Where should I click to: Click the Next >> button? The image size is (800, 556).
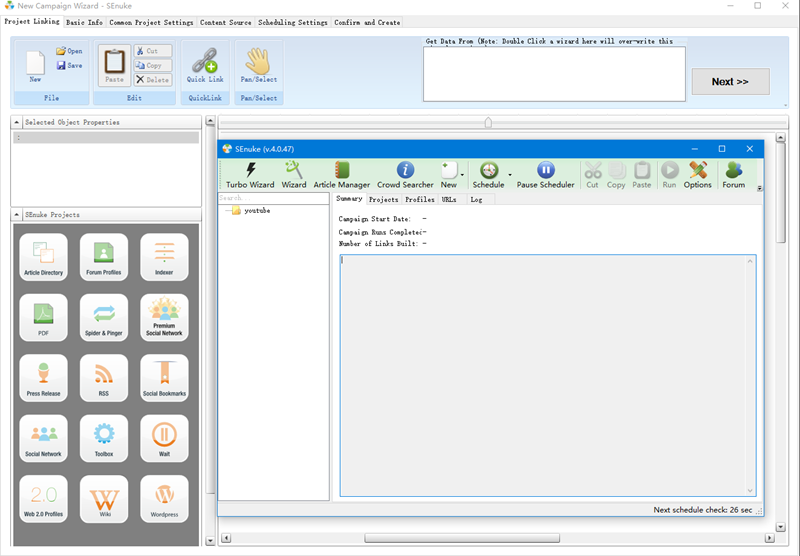point(730,82)
